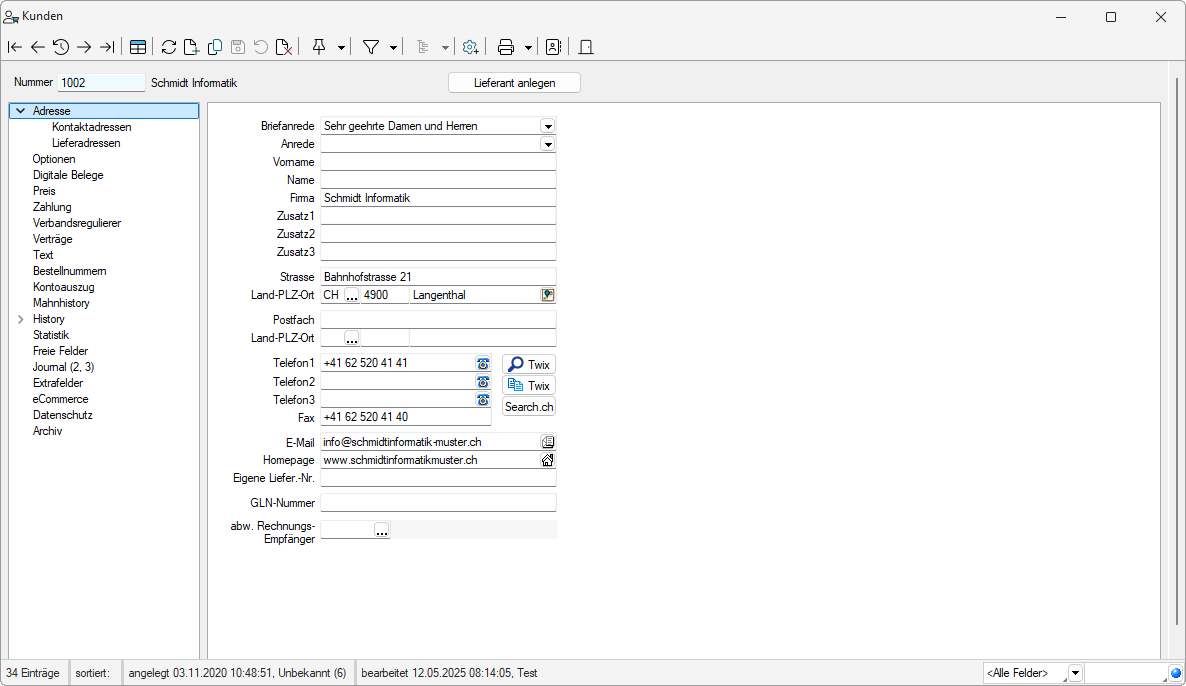Click the filter funnel icon
1186x686 pixels.
(x=371, y=47)
